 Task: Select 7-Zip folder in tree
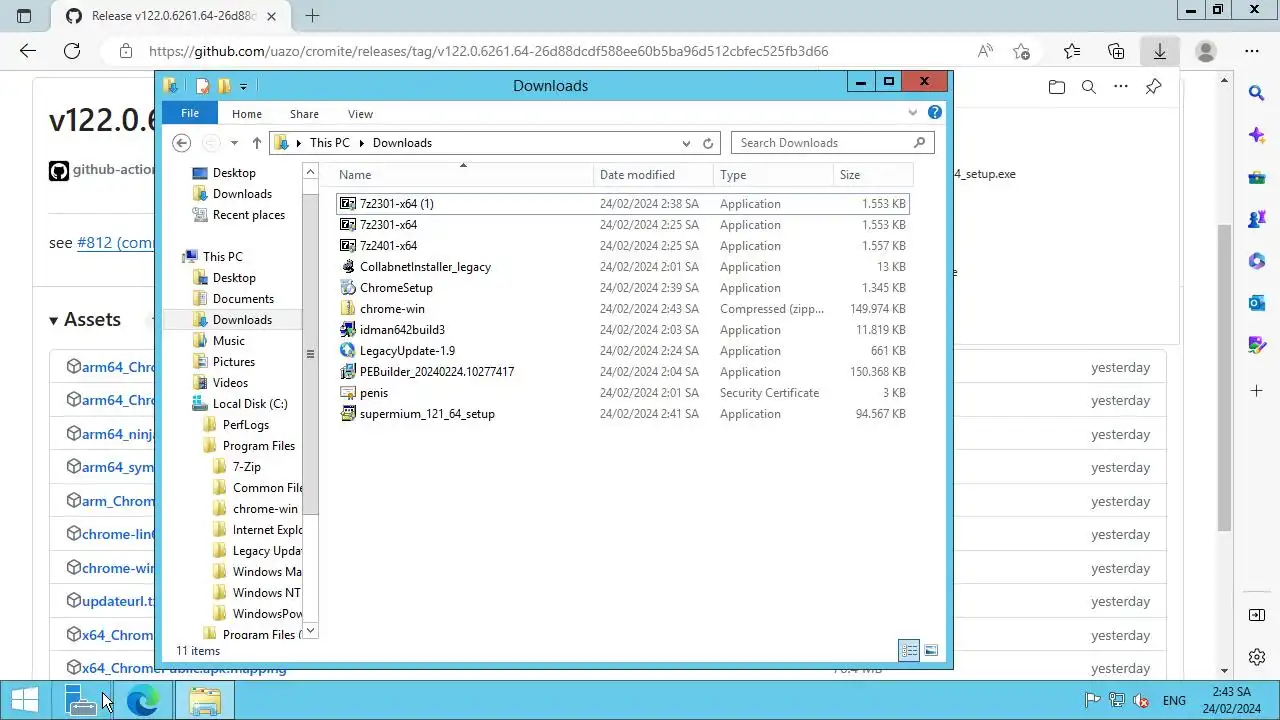point(246,467)
